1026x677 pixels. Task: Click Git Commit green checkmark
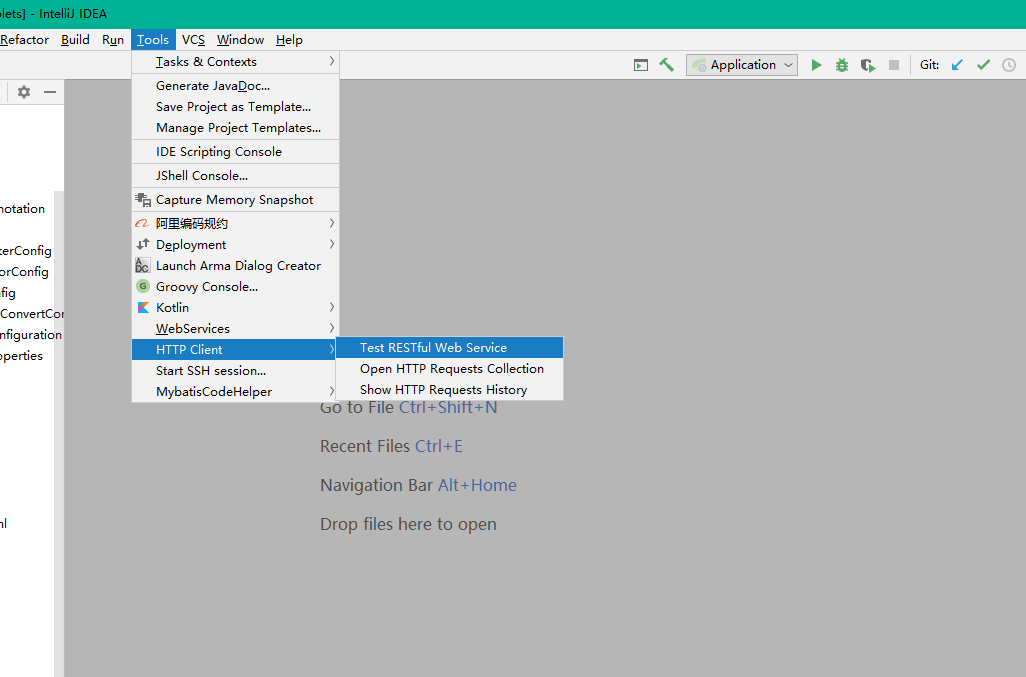pyautogui.click(x=983, y=65)
